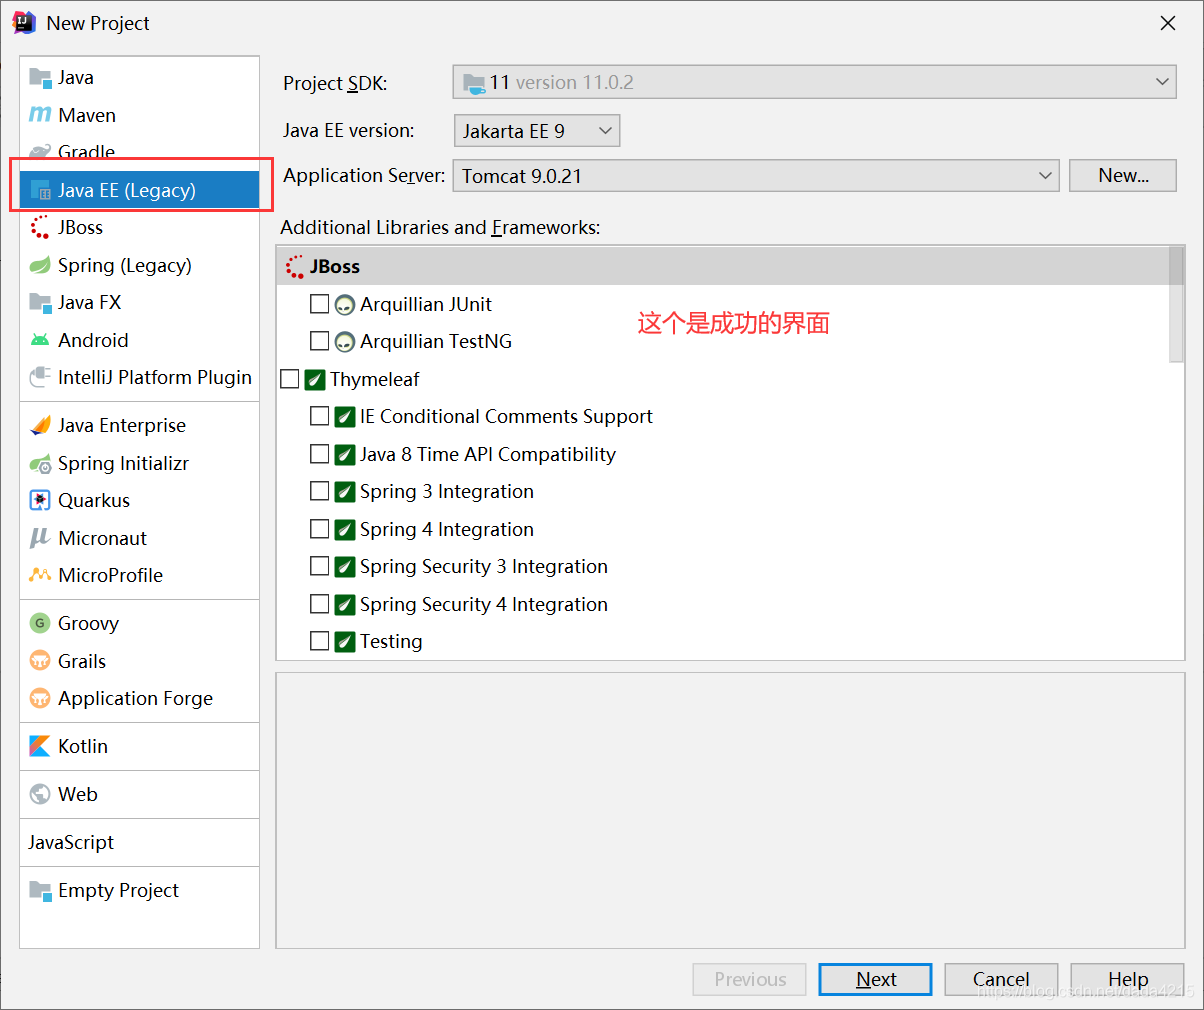Click the Java EE (Legacy) icon
Image resolution: width=1204 pixels, height=1010 pixels.
pyautogui.click(x=40, y=190)
